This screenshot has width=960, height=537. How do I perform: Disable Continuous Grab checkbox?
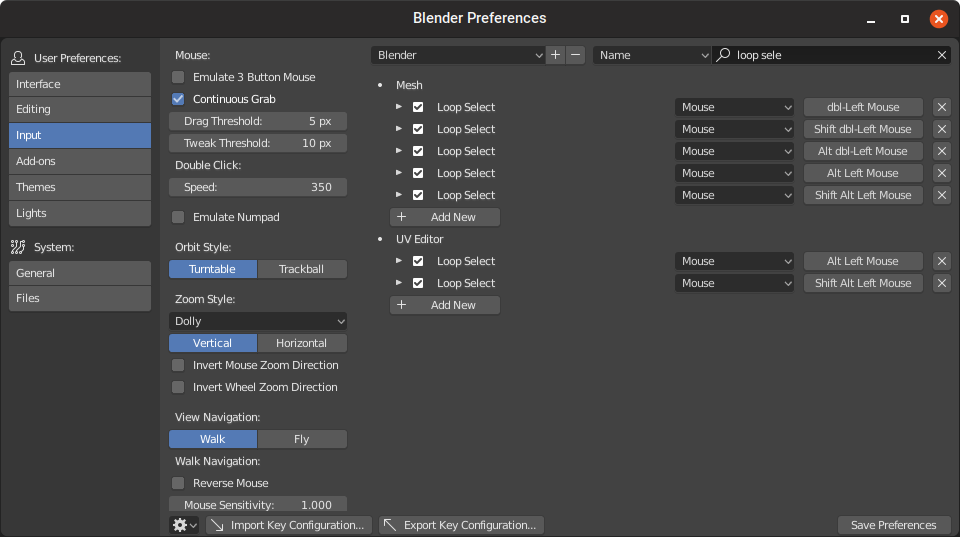(x=178, y=99)
